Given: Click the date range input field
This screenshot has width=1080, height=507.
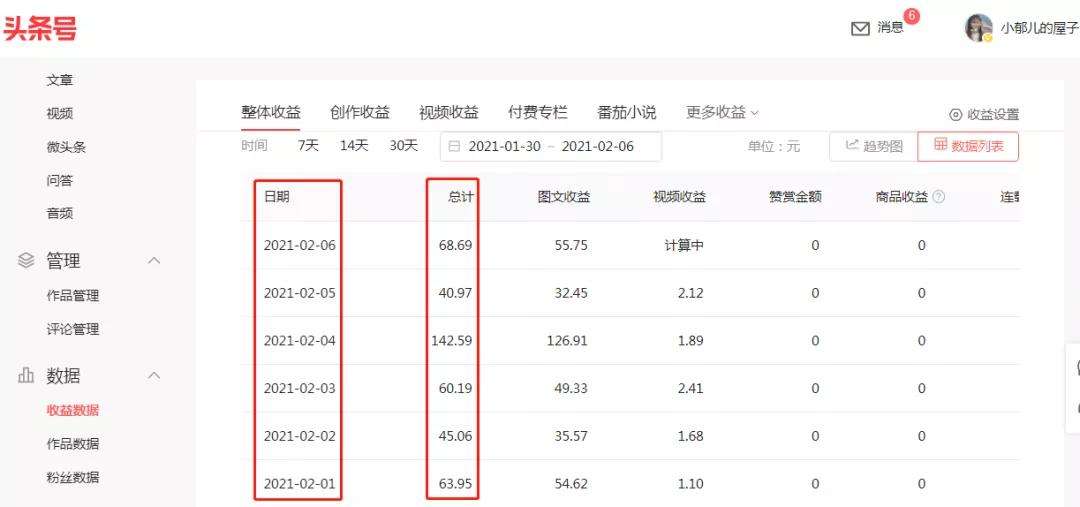Looking at the screenshot, I should pyautogui.click(x=551, y=147).
